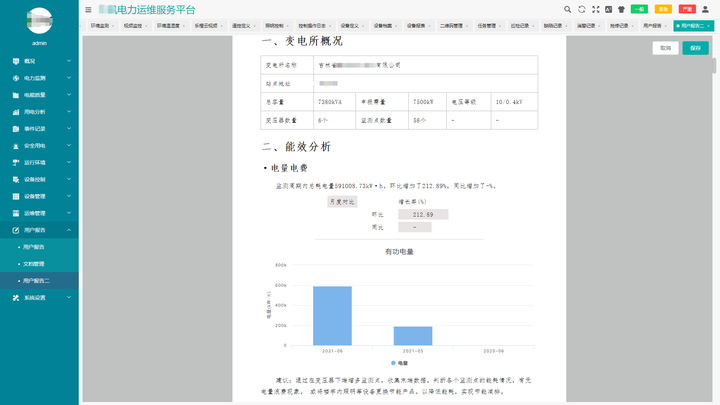This screenshot has width=720, height=405.
Task: Click the 同比 value field
Action: [415, 227]
